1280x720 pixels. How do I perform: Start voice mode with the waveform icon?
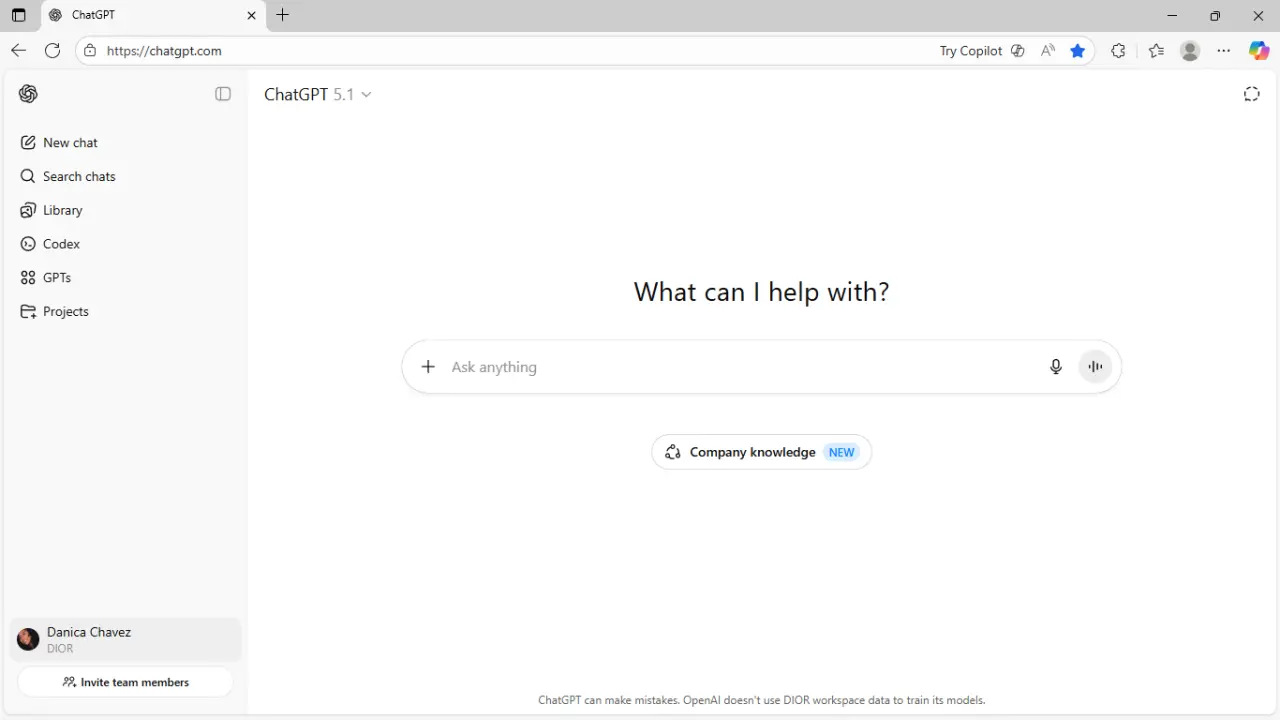(1095, 367)
